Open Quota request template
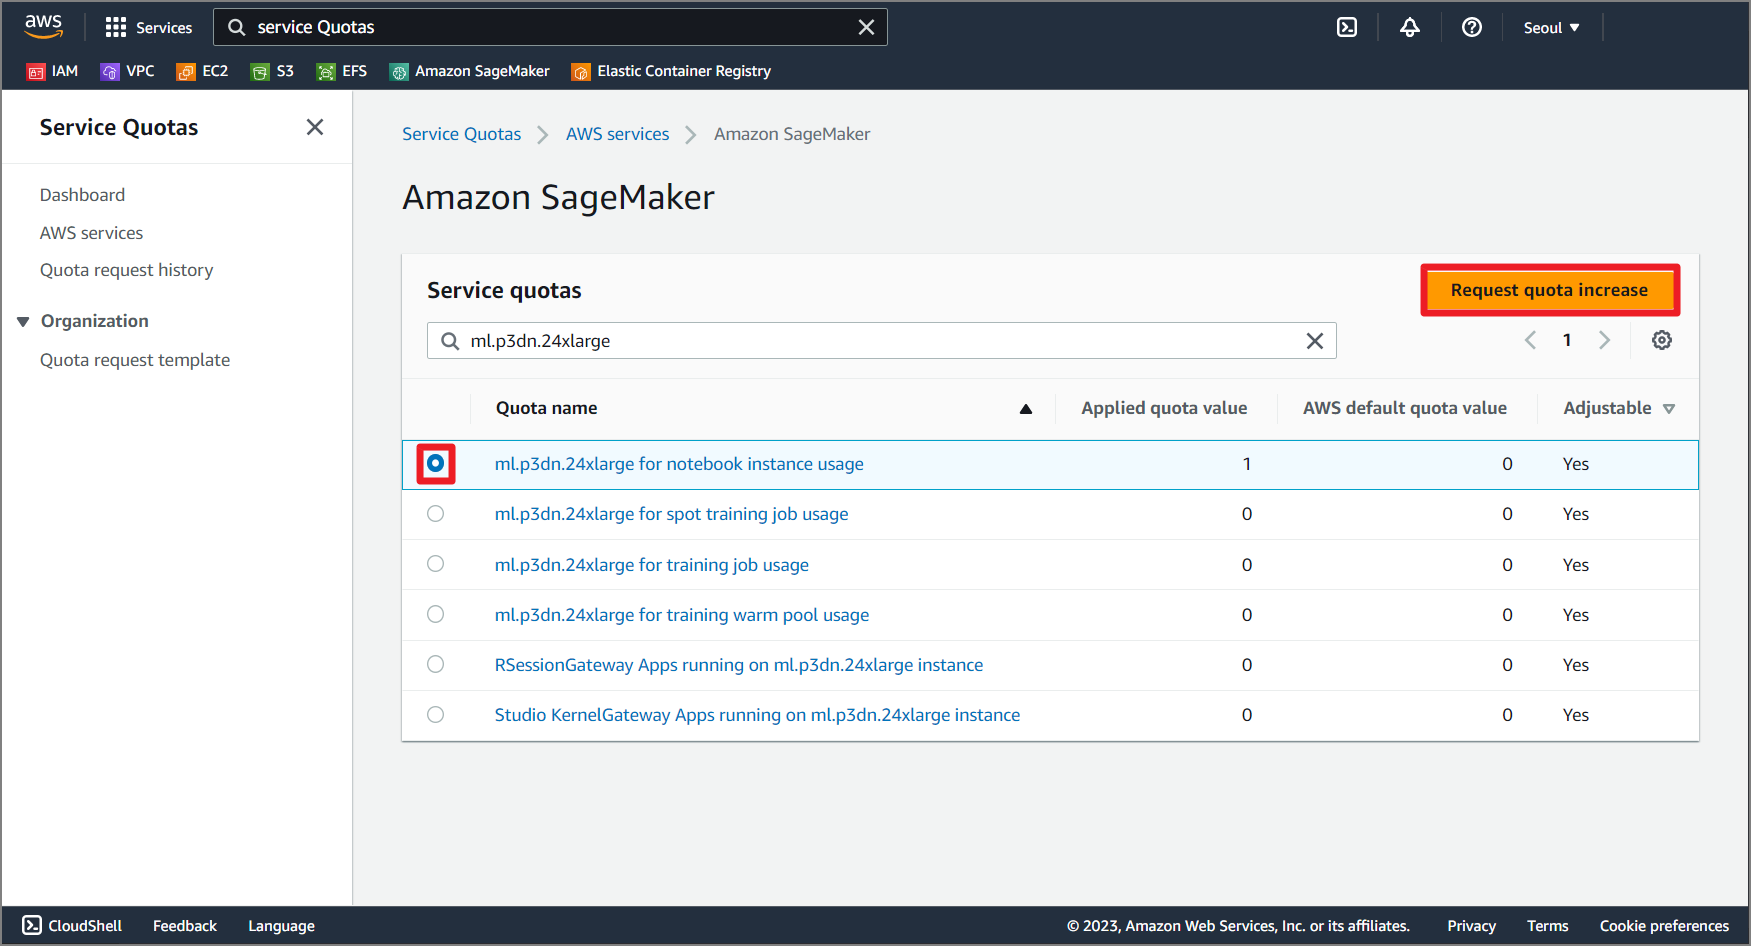 [135, 360]
